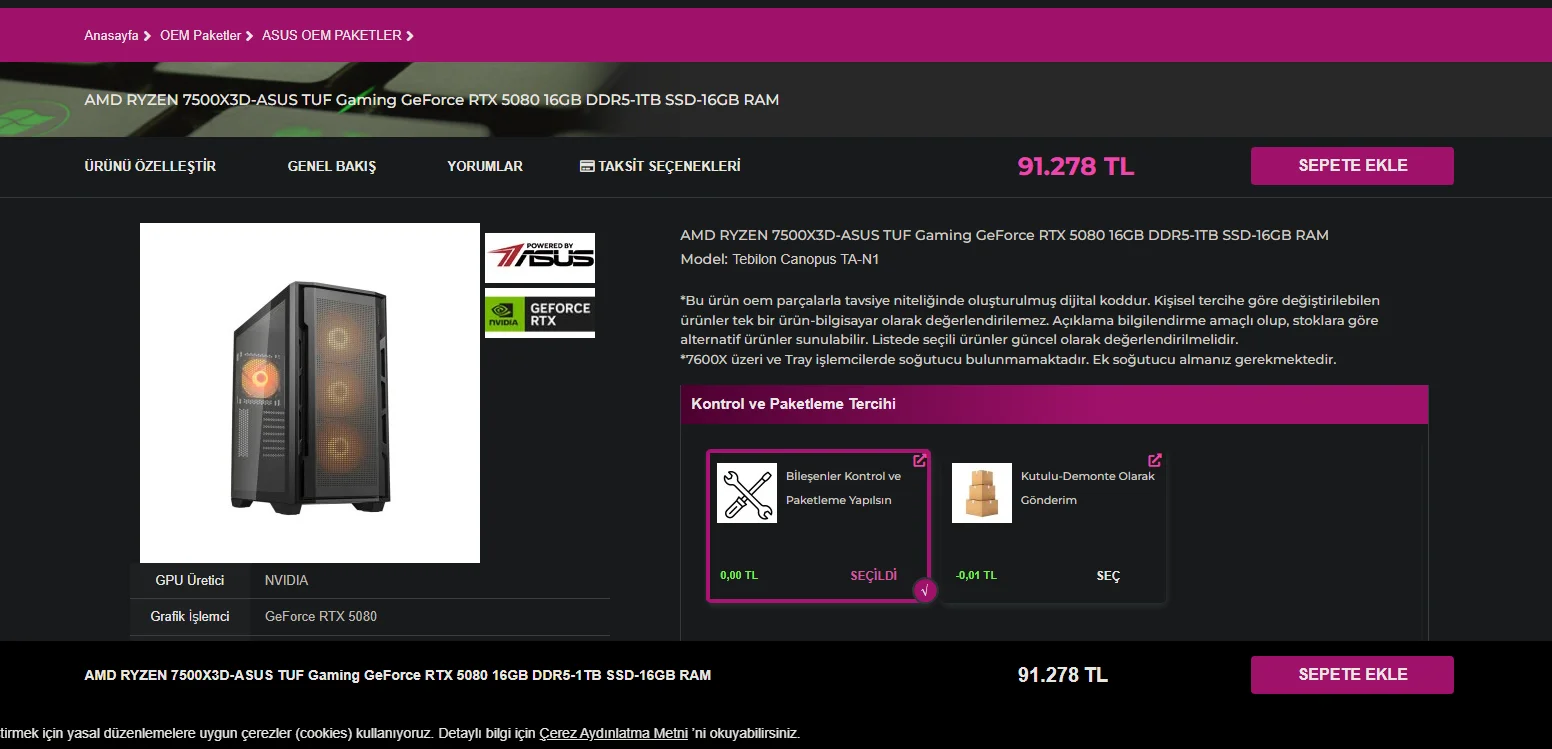1552x749 pixels.
Task: Click the credit card icon beside TAKSİT SEÇENEKLERİ
Action: (587, 167)
